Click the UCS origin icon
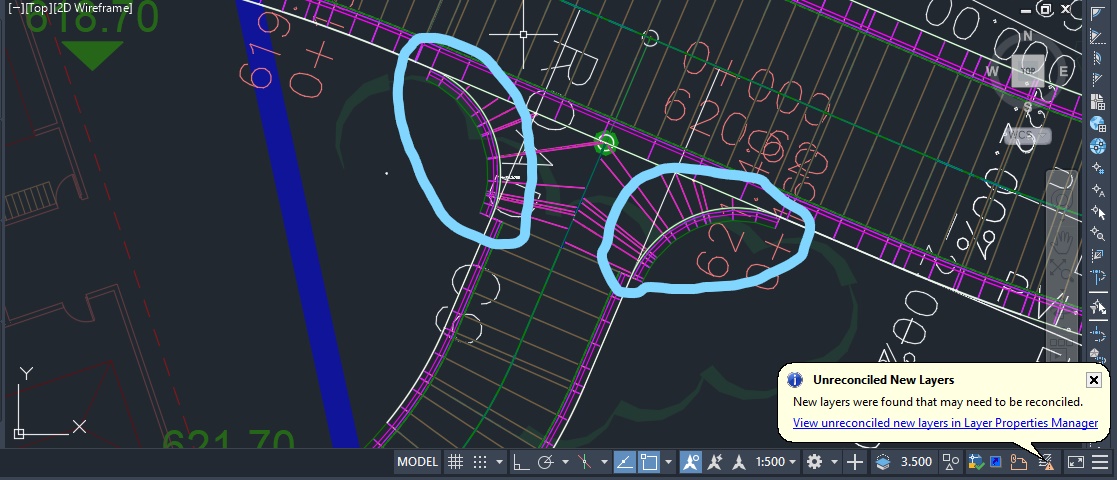 pos(19,433)
